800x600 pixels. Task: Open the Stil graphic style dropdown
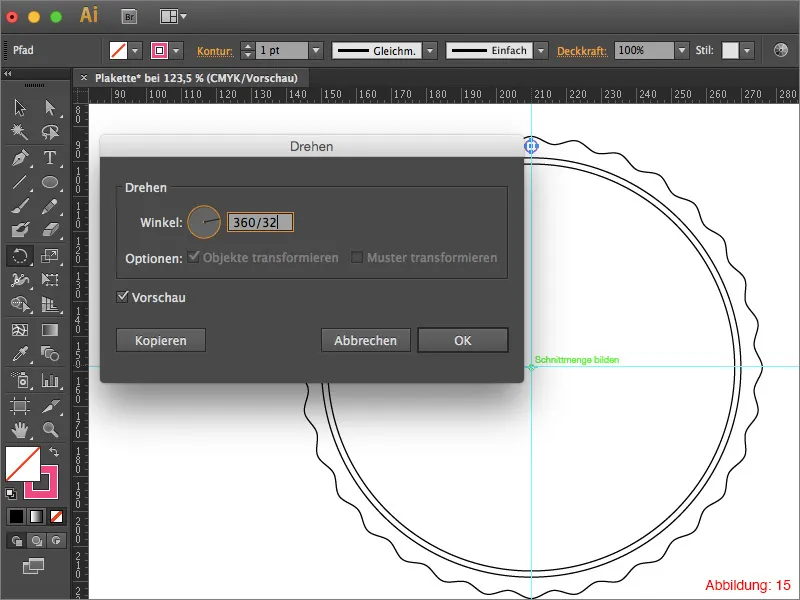point(747,51)
